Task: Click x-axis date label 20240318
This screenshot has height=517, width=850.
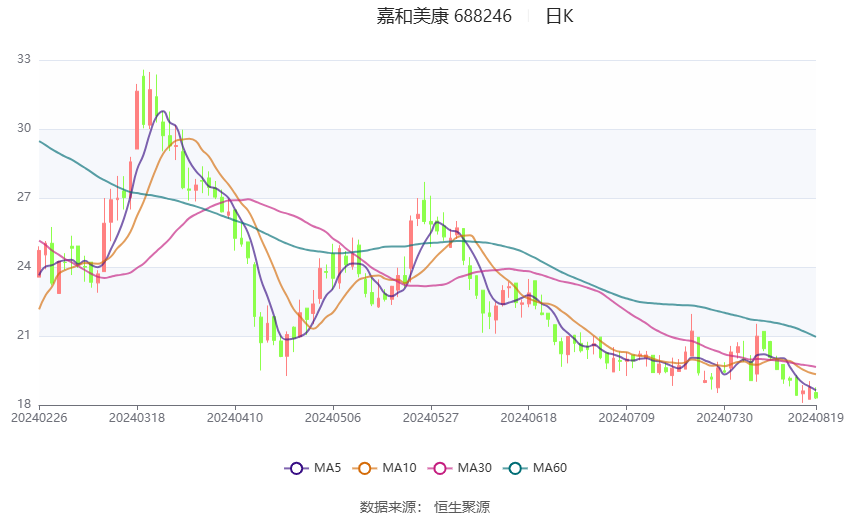Action: tap(137, 418)
